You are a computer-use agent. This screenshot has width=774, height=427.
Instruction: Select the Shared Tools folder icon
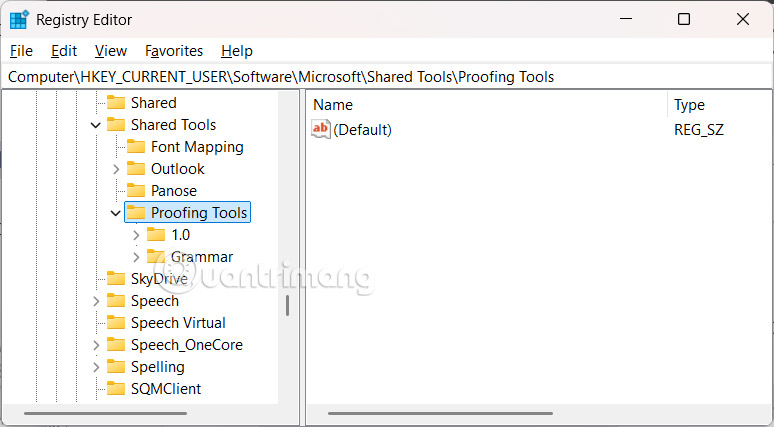click(x=116, y=125)
